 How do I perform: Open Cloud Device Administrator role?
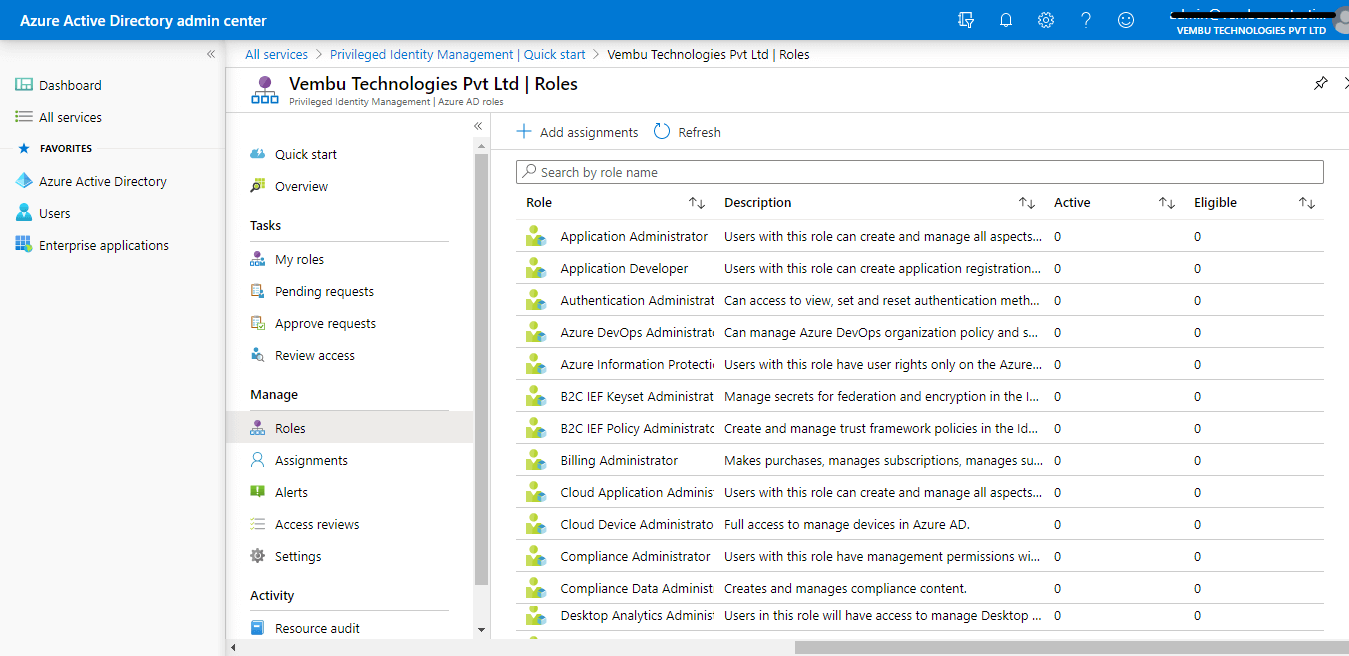(637, 525)
